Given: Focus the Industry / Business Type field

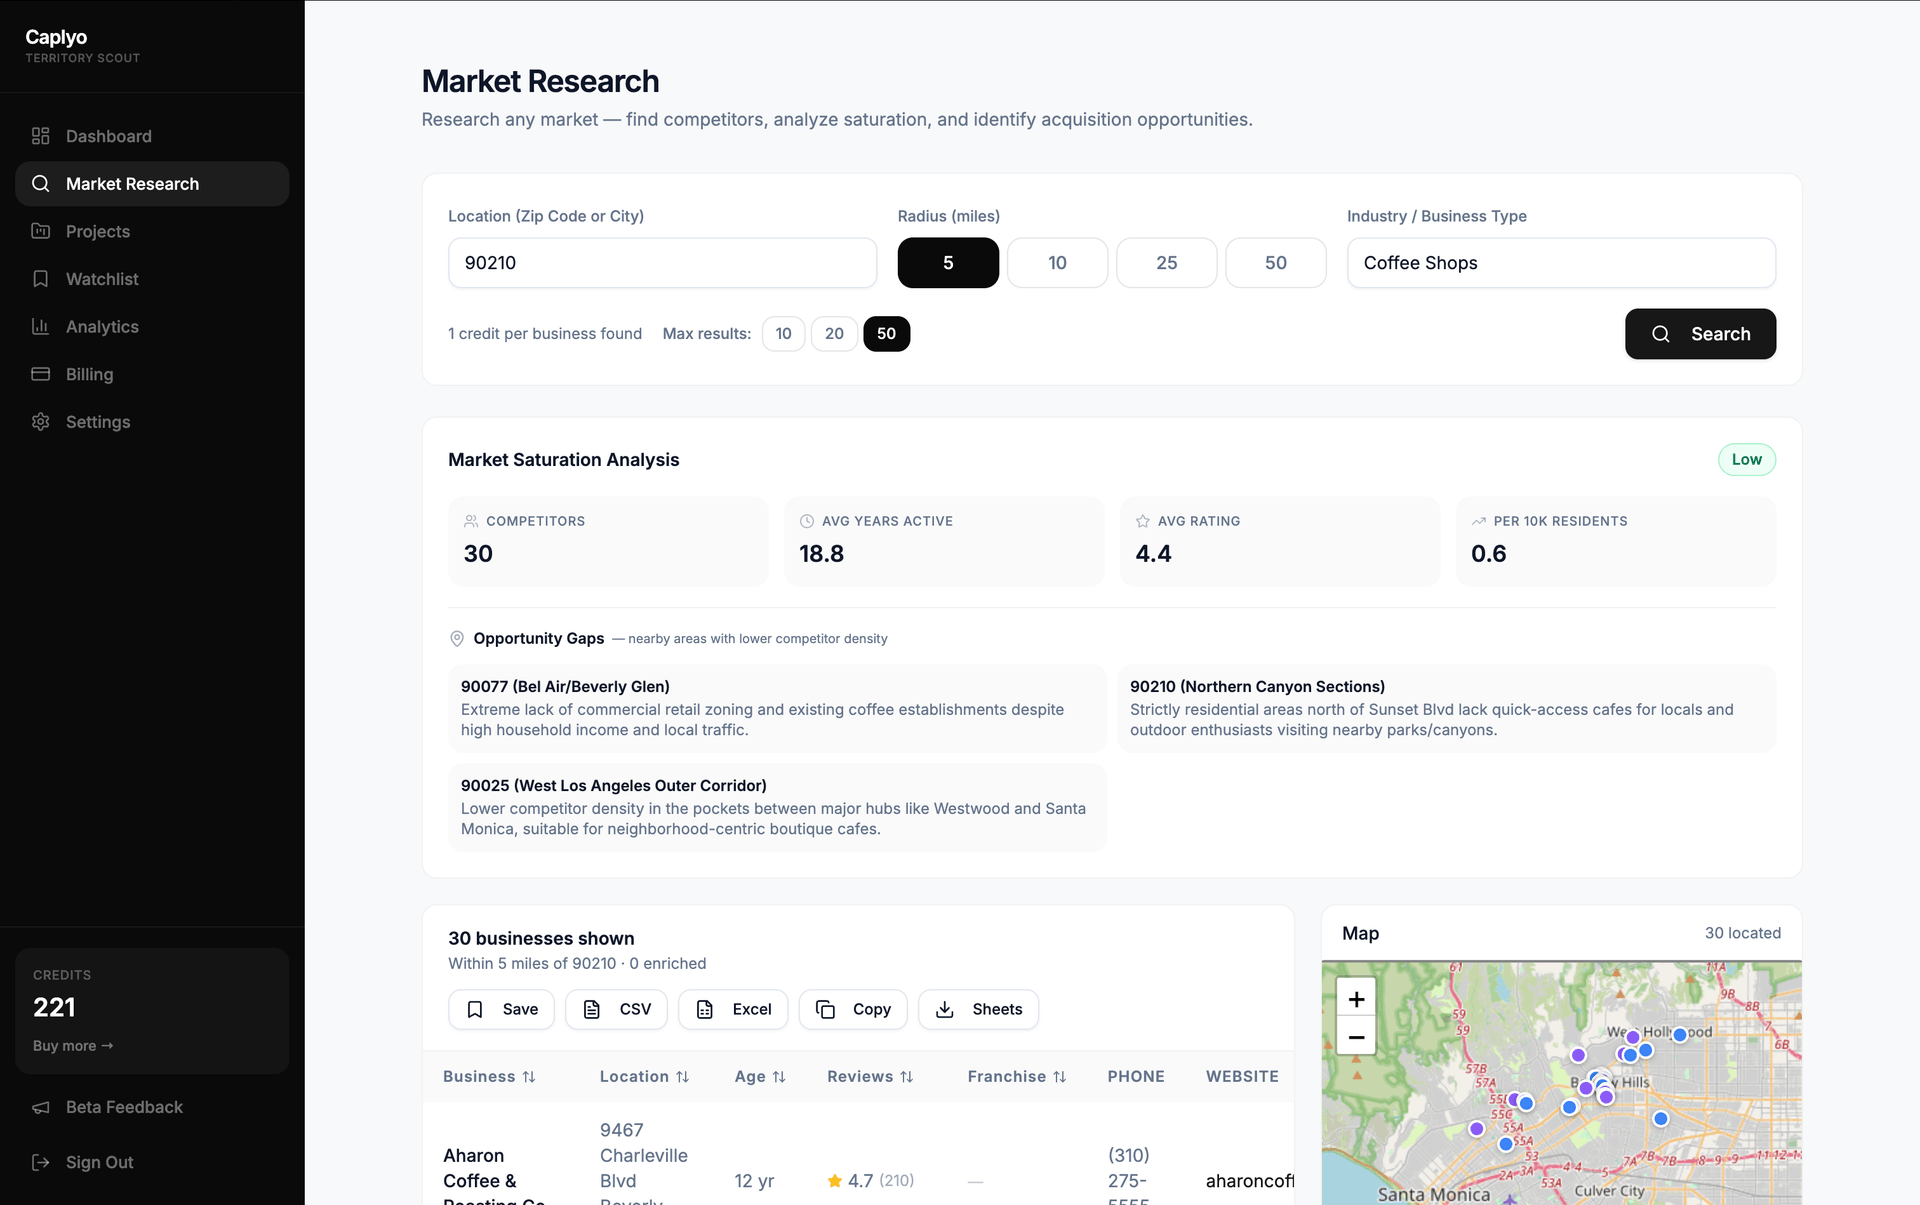Looking at the screenshot, I should tap(1561, 263).
